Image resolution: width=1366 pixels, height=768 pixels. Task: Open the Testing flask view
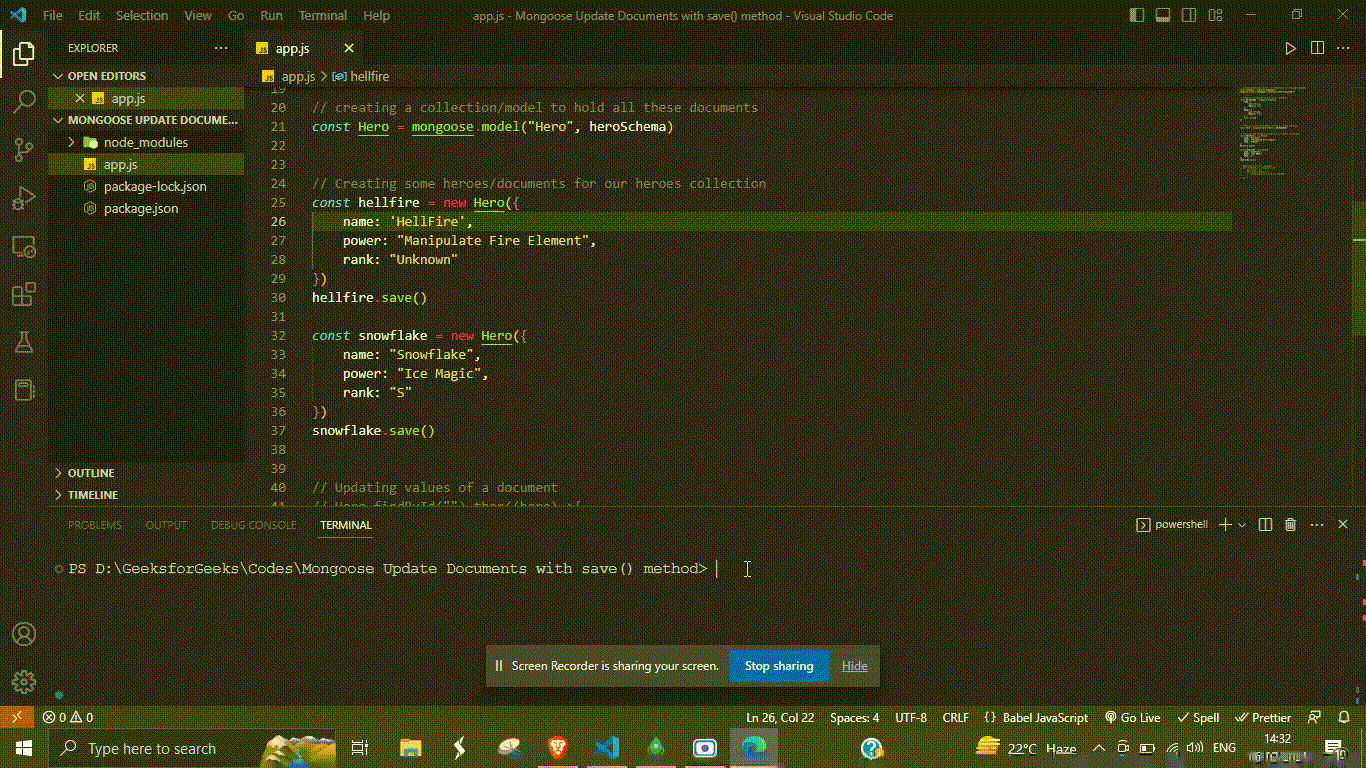coord(24,342)
